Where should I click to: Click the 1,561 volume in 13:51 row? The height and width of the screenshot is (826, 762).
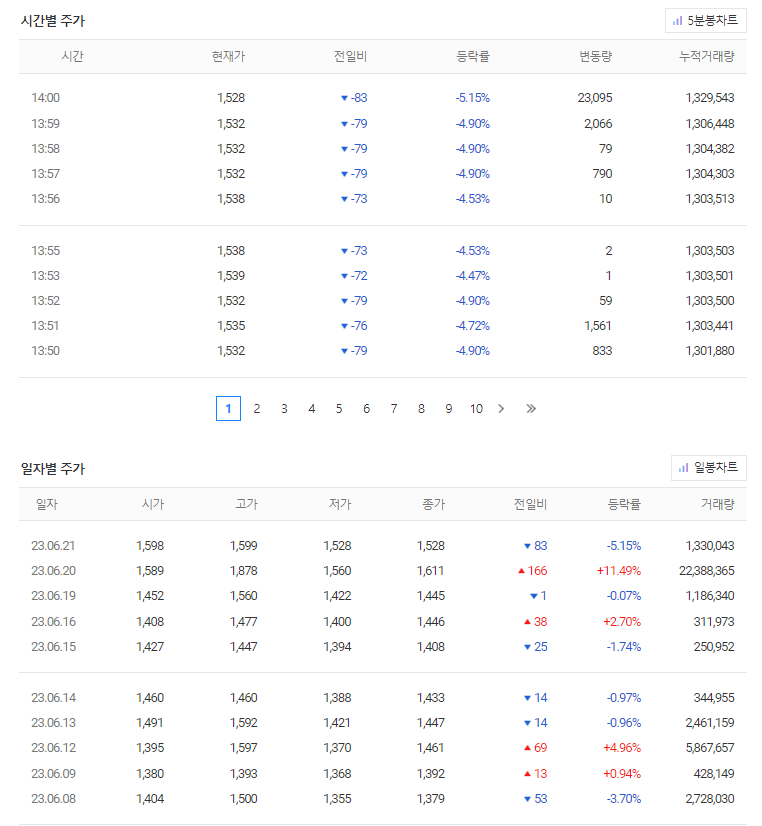coord(598,326)
